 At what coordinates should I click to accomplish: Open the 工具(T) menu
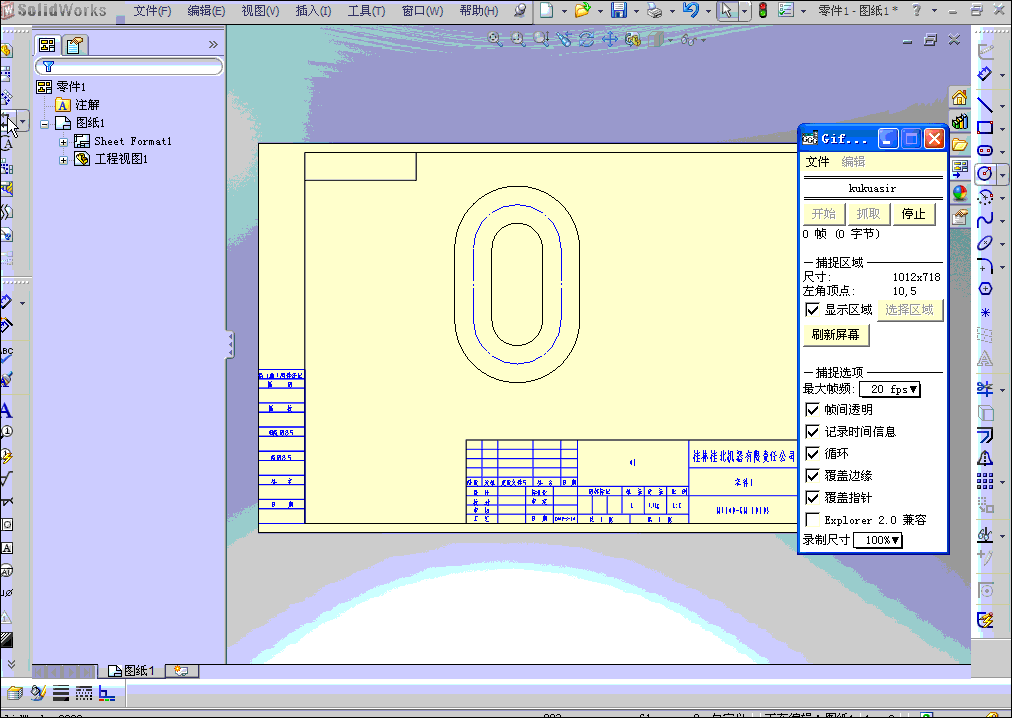pos(367,11)
